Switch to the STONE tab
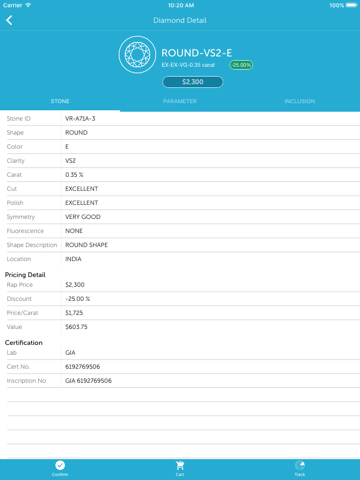 pyautogui.click(x=60, y=101)
